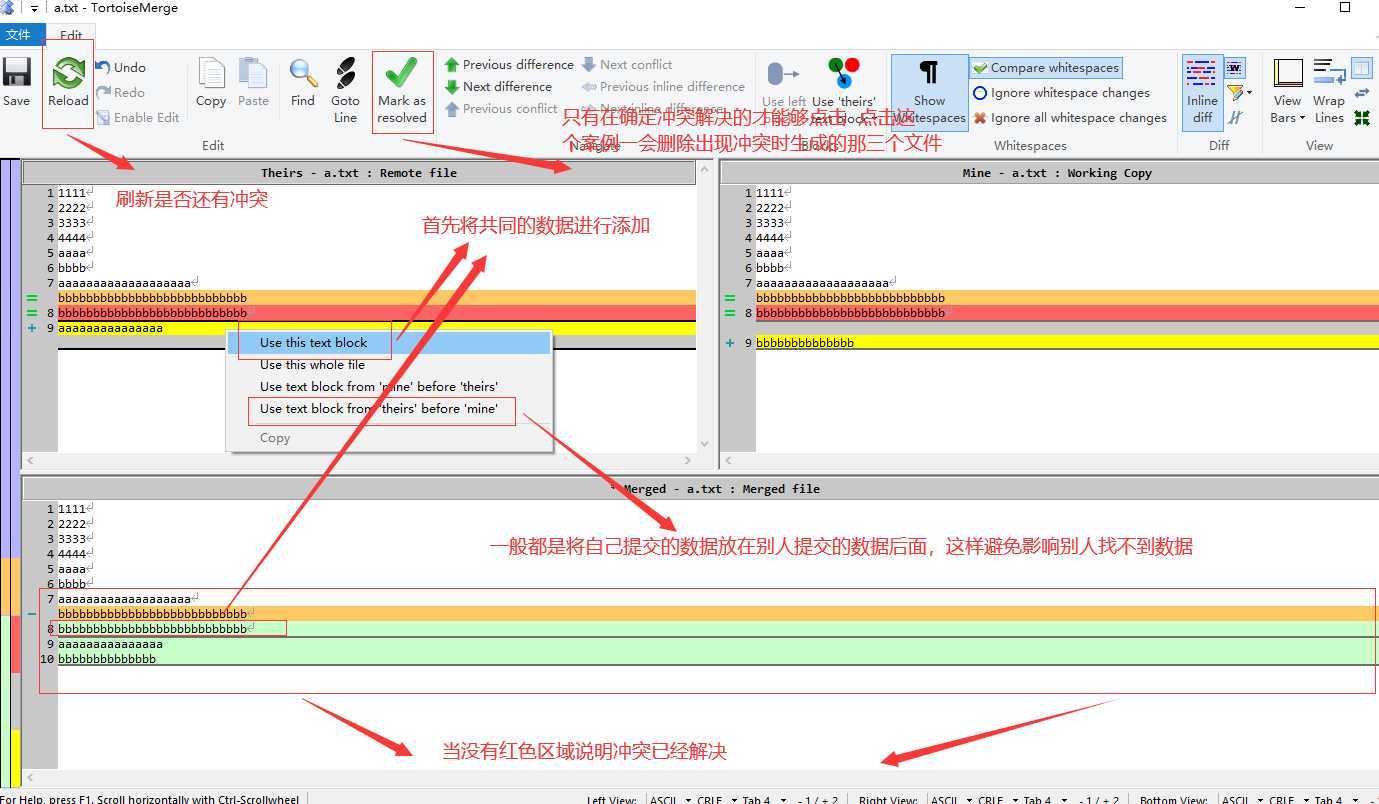Click the blue swap-views arrows icon
Viewport: 1379px width, 804px height.
pos(1361,93)
